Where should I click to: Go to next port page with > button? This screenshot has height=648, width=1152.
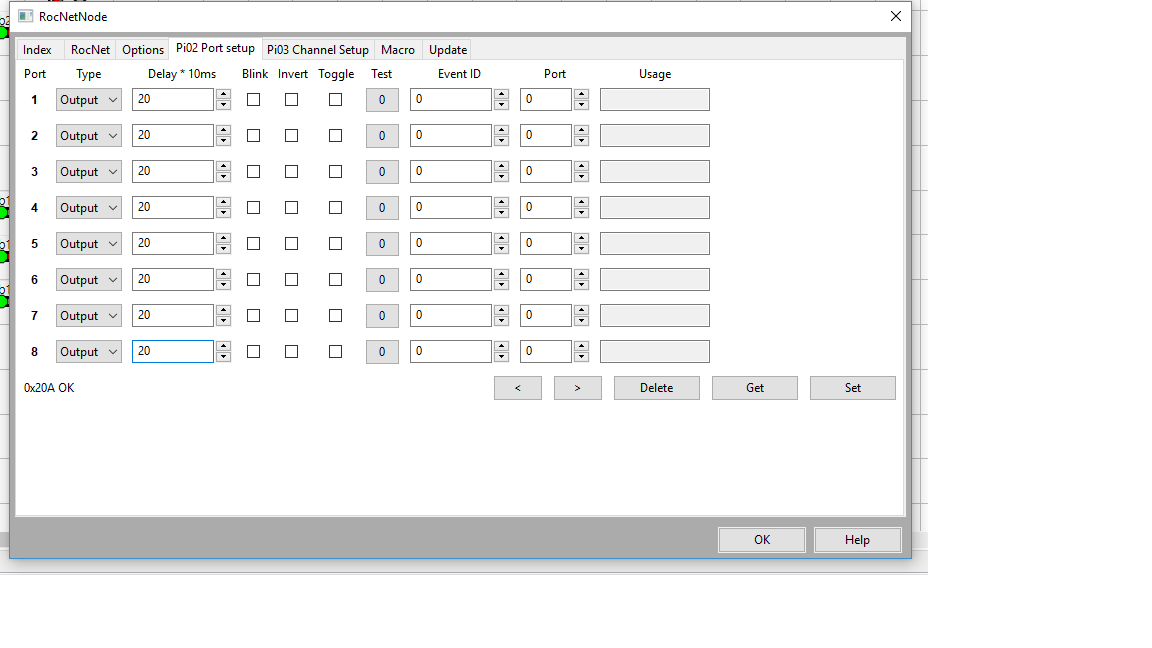click(577, 388)
